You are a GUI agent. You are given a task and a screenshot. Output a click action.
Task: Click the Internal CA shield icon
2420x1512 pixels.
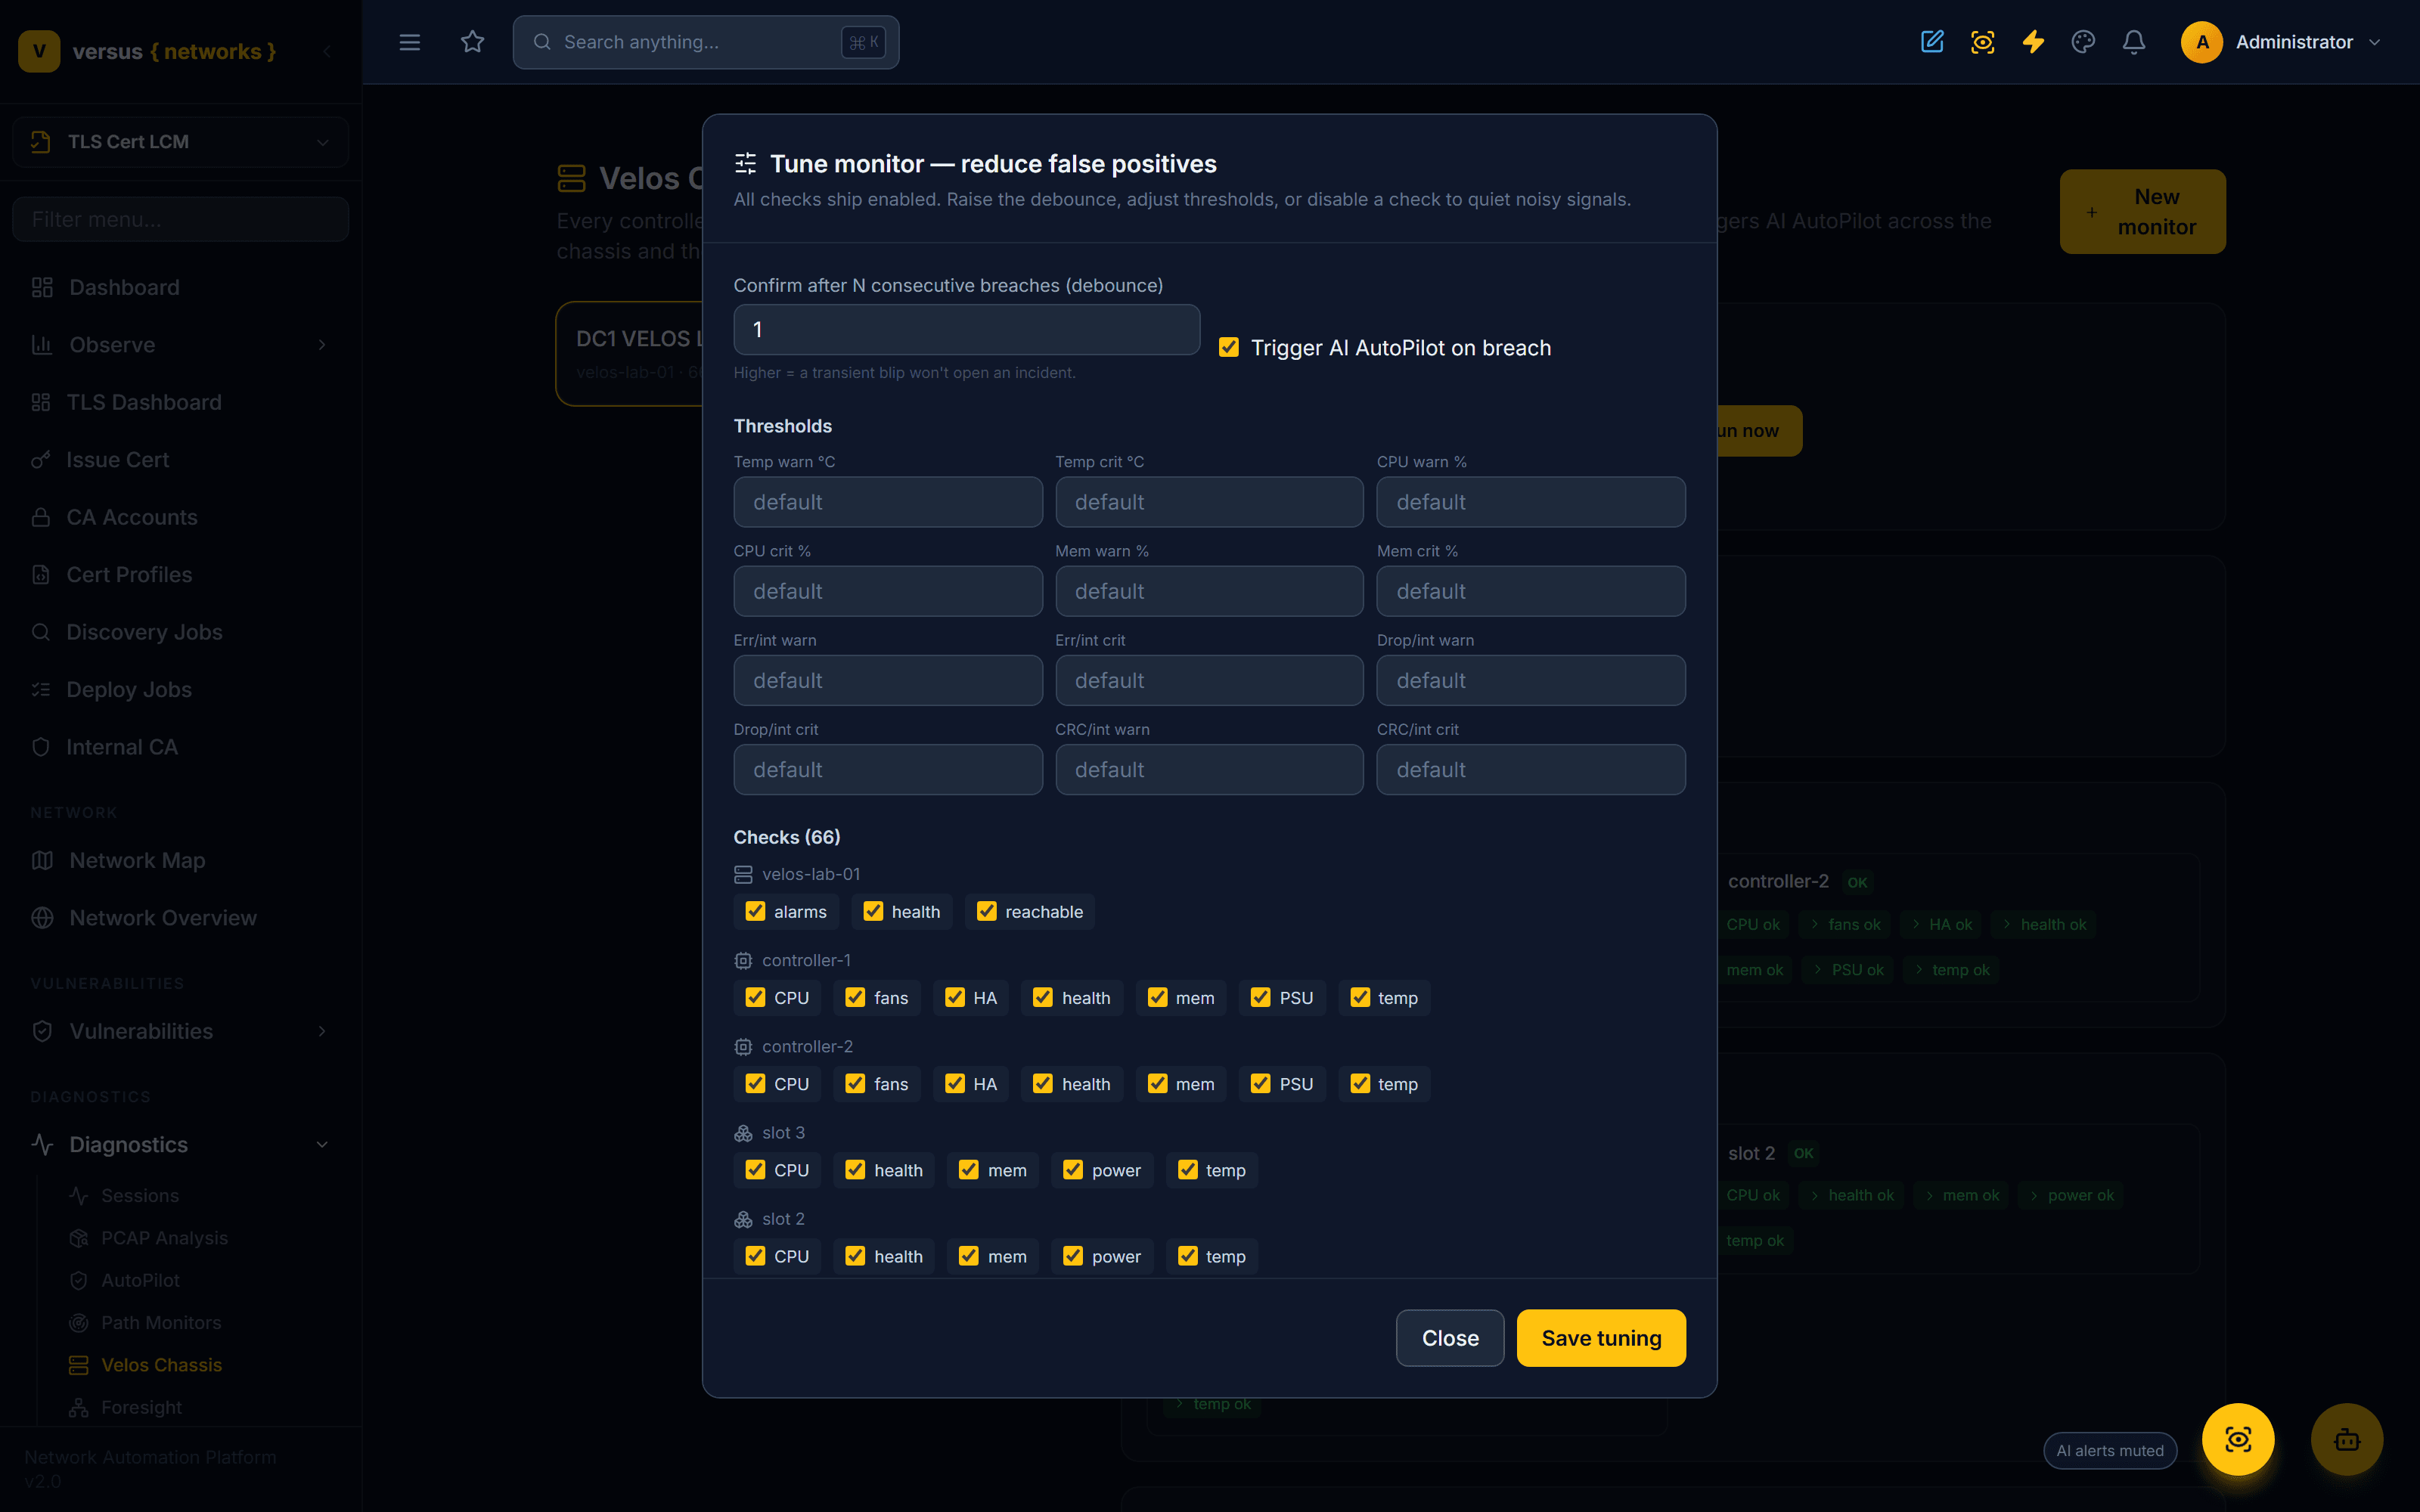pos(41,747)
